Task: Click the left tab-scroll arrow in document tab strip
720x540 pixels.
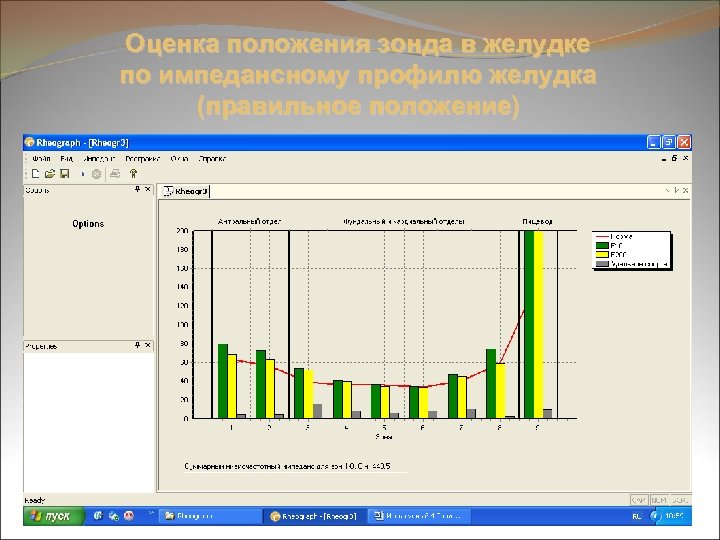Action: (667, 190)
